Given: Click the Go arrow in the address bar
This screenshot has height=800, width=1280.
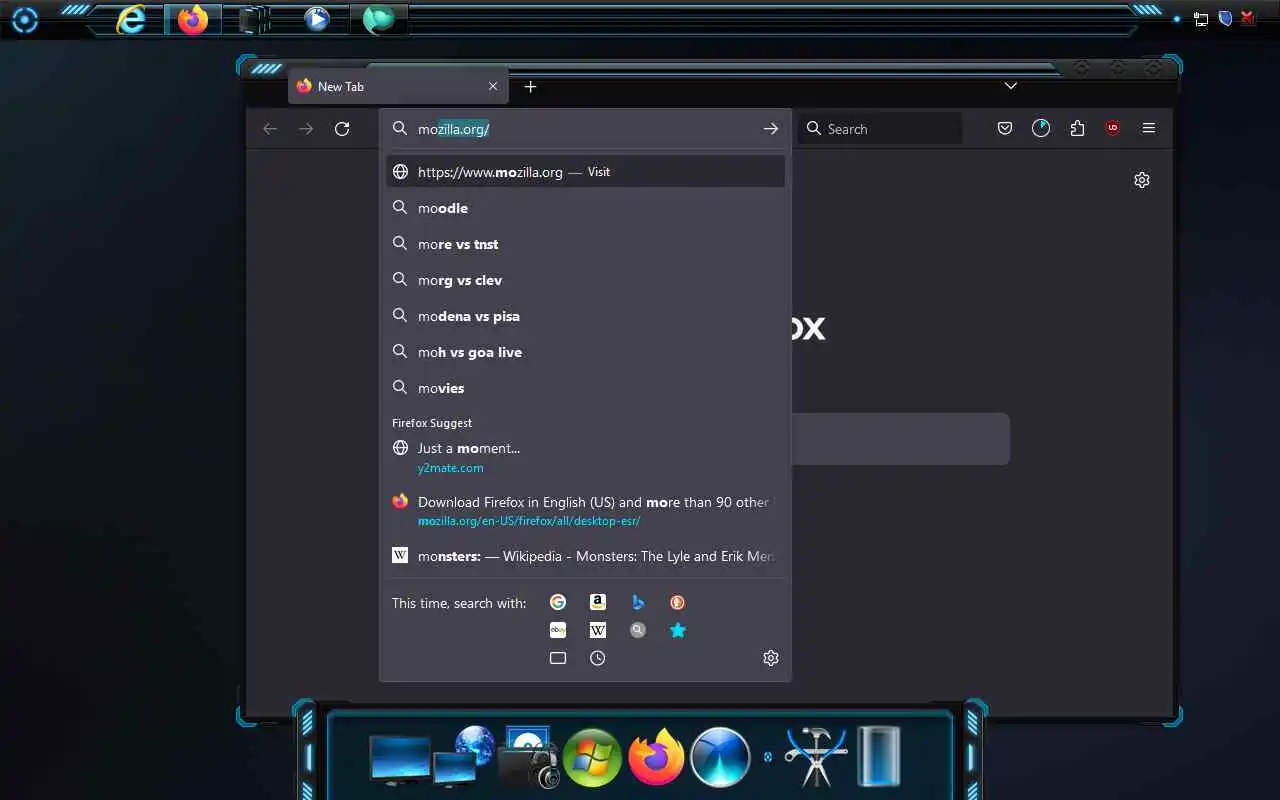Looking at the screenshot, I should (x=770, y=129).
